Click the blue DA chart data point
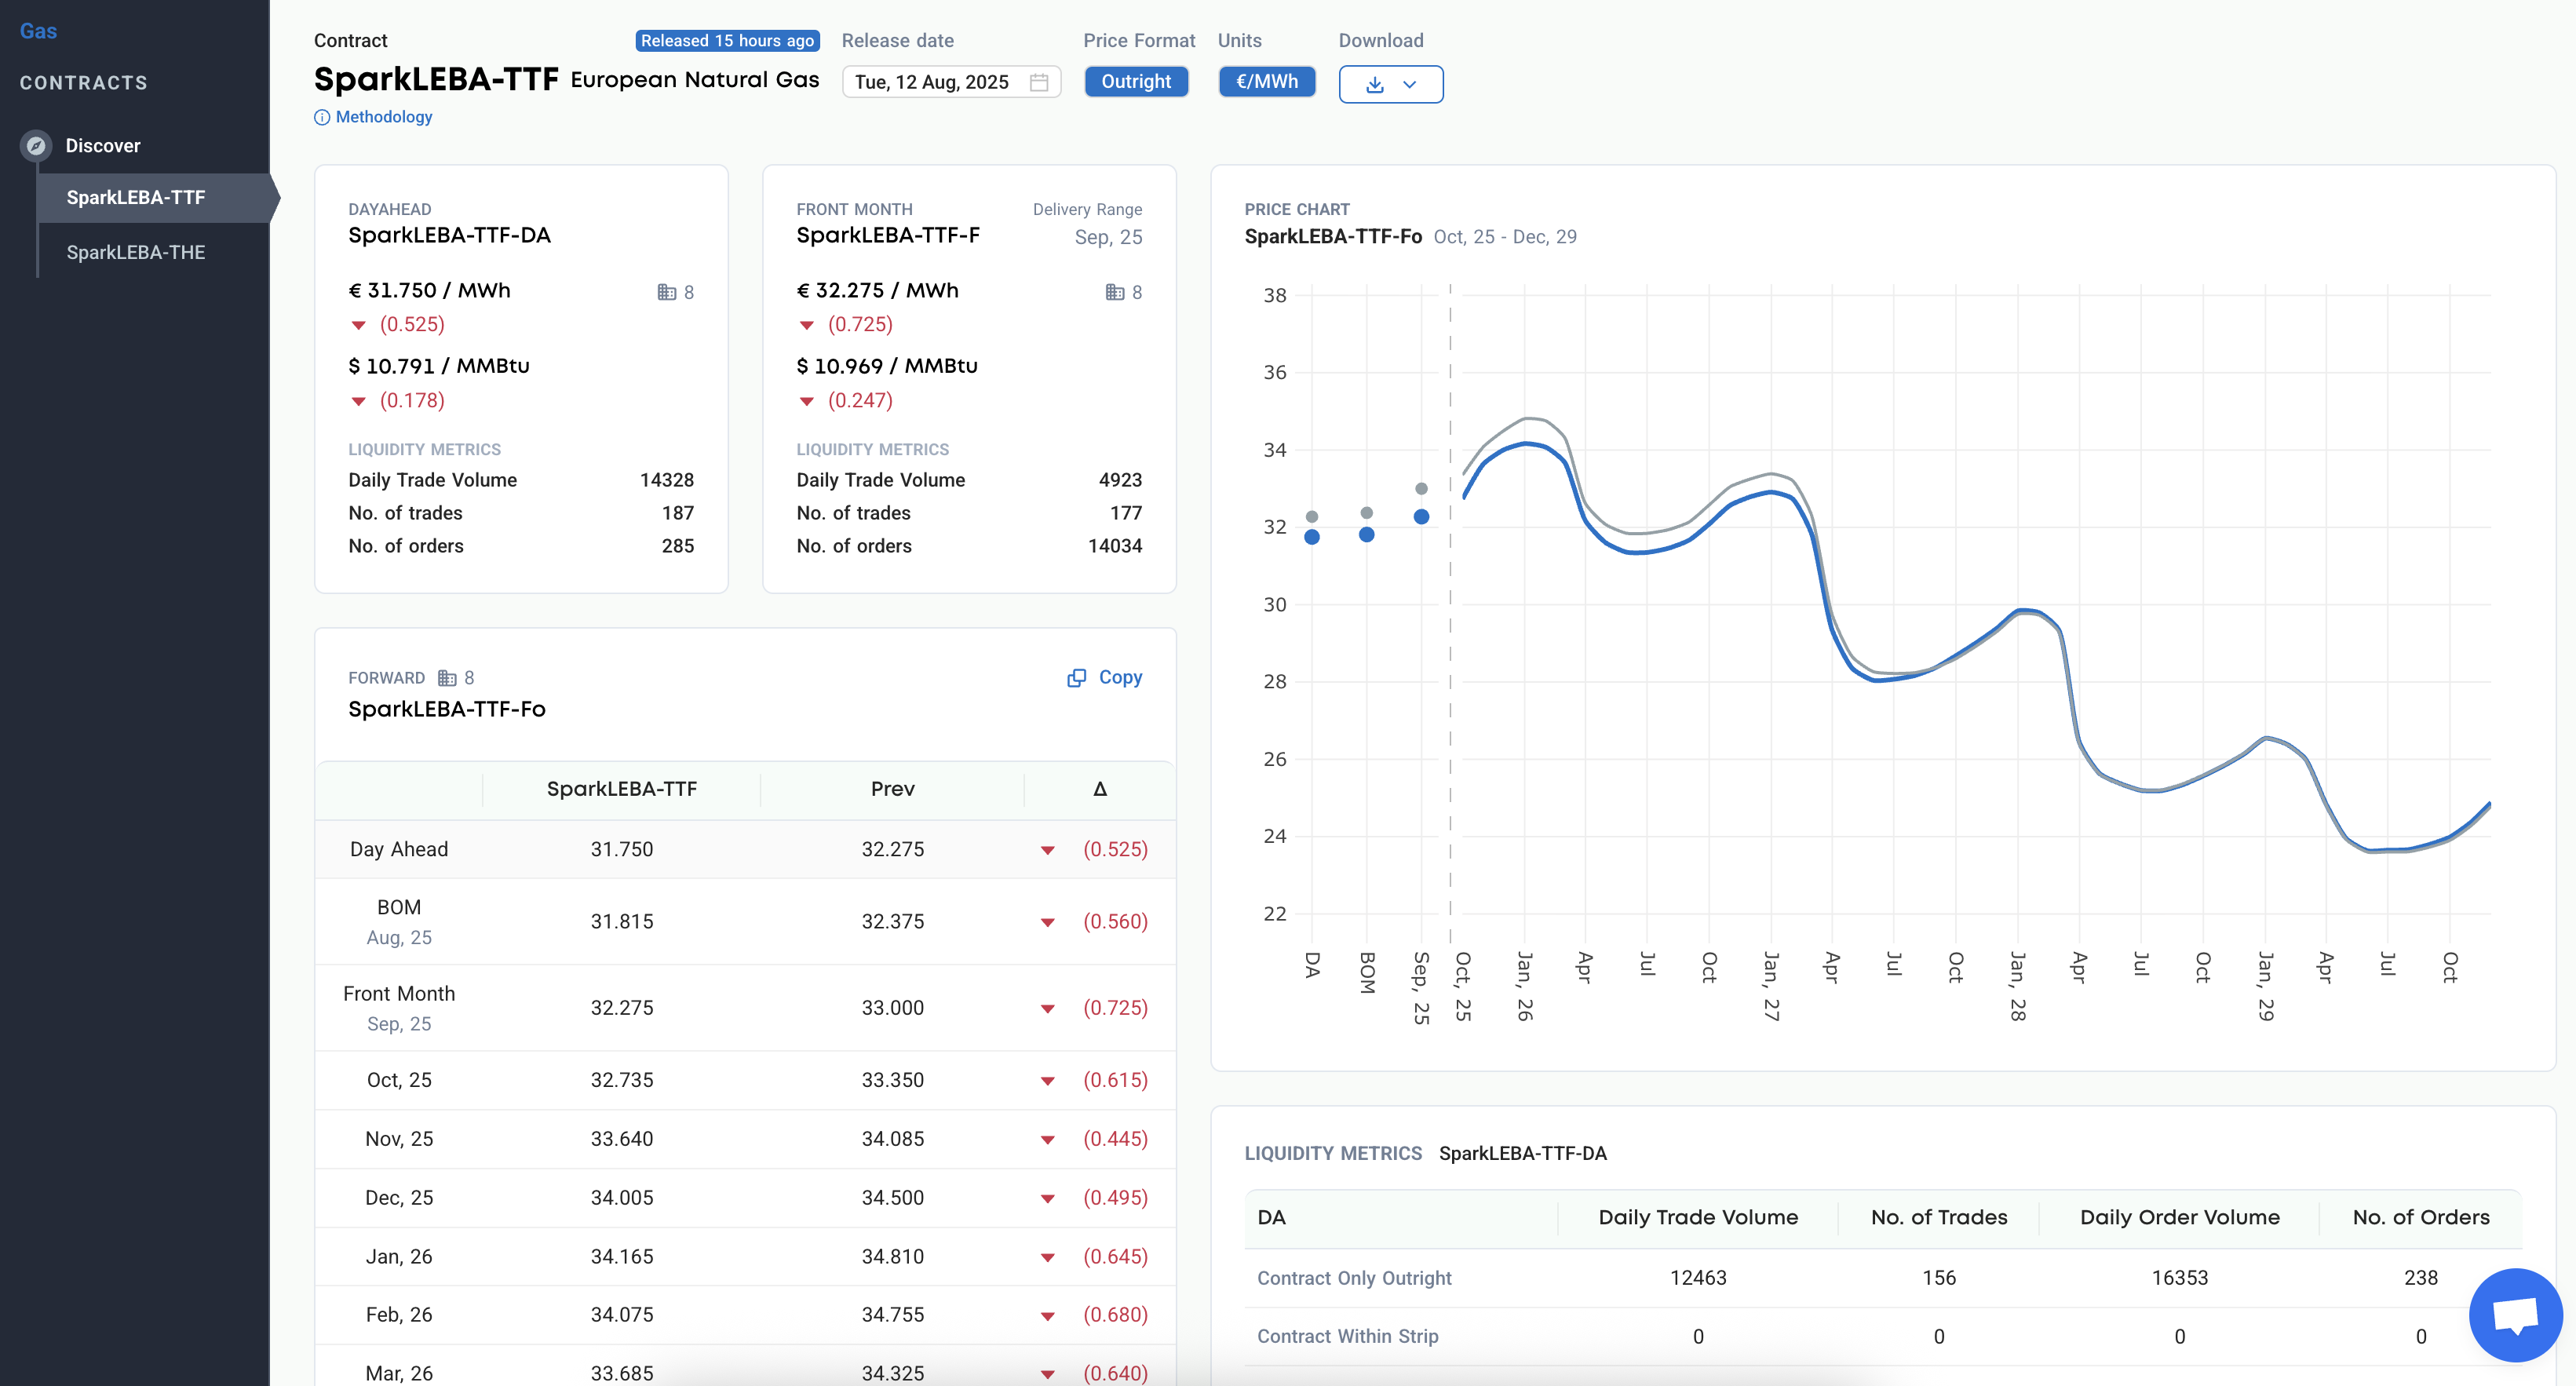2576x1386 pixels. (x=1312, y=537)
